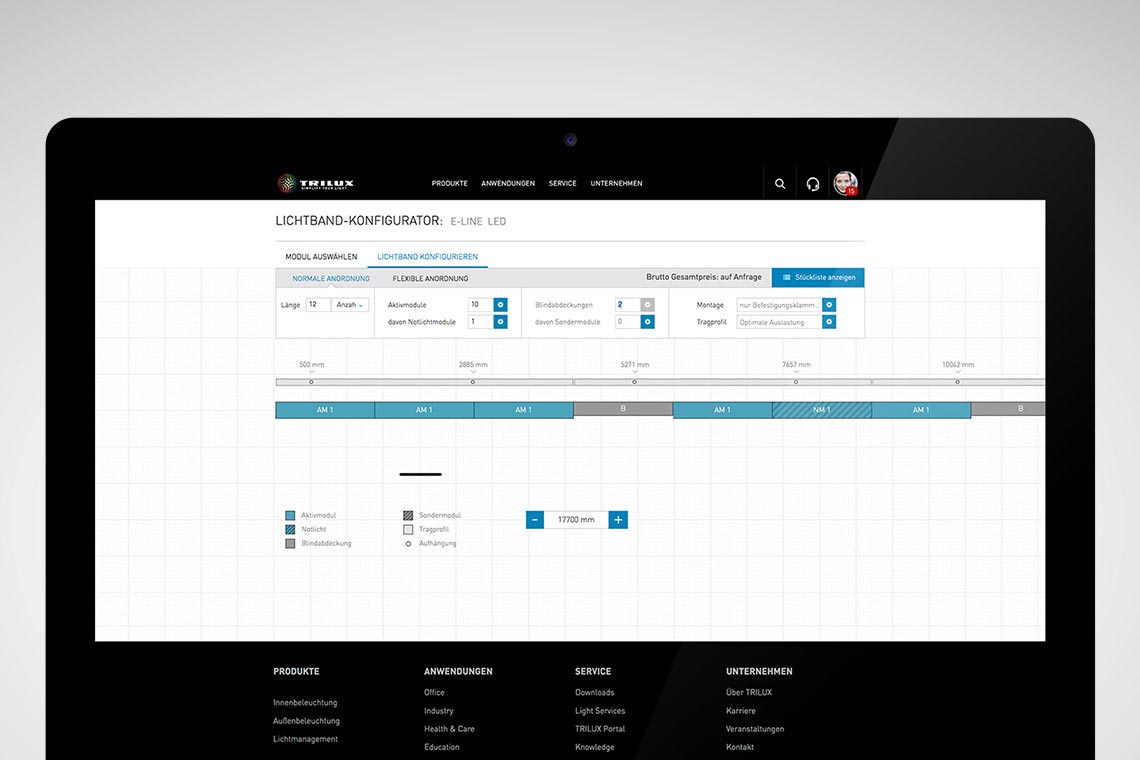The image size is (1140, 760).
Task: Switch to Flexible Anordnung tab
Action: (x=430, y=279)
